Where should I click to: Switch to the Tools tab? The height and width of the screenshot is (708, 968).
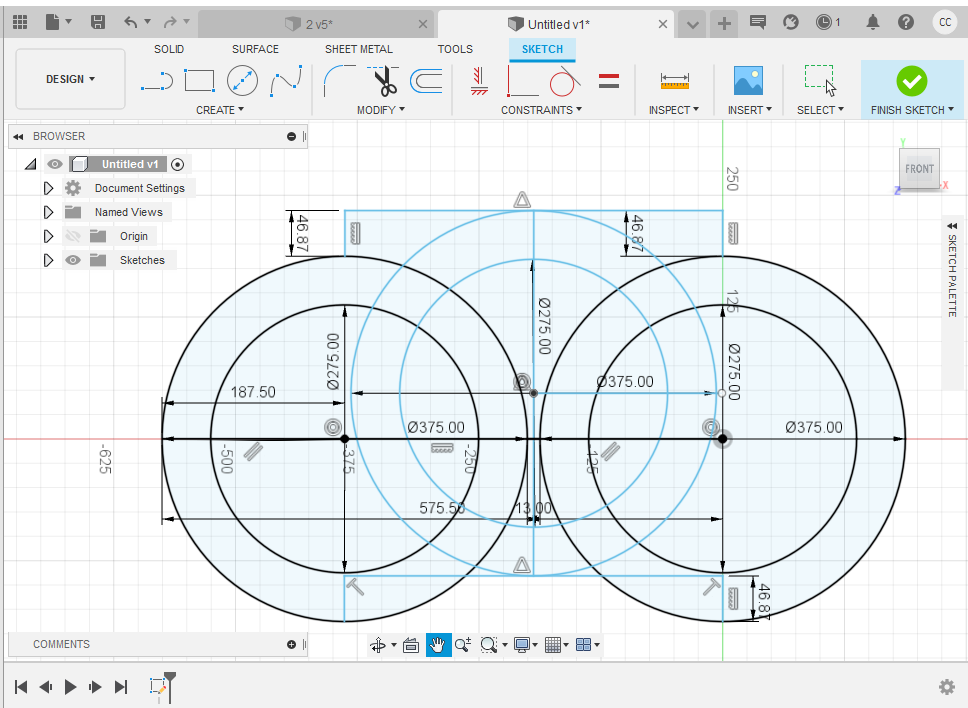tap(455, 49)
